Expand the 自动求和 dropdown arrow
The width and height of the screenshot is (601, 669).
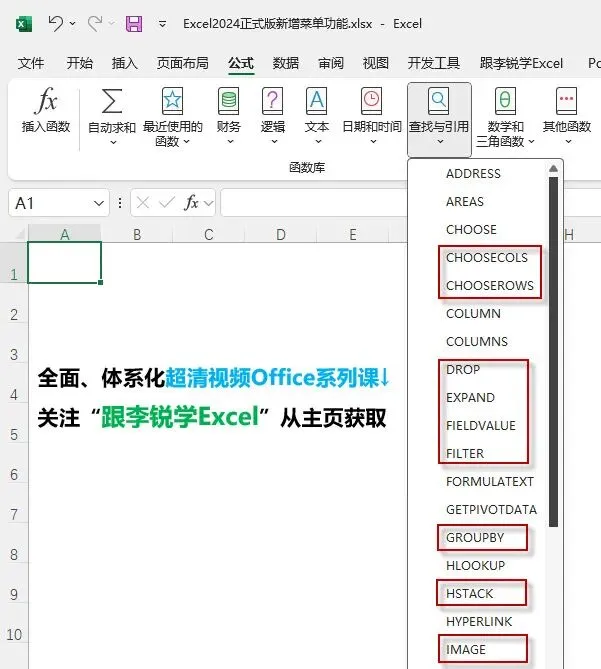click(x=113, y=143)
